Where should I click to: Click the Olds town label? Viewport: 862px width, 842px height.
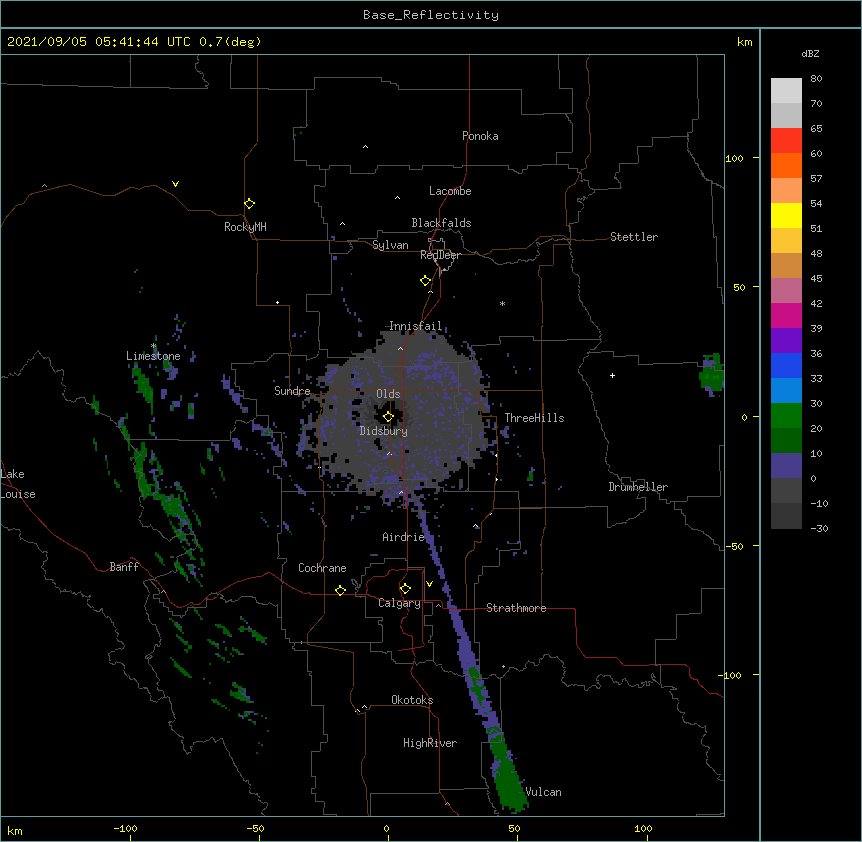point(388,394)
